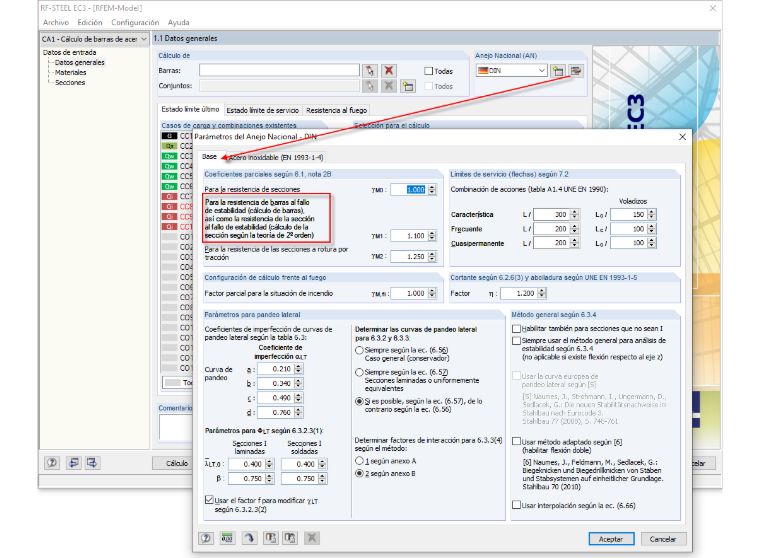Click the γM0 1.000 value field

(x=409, y=190)
